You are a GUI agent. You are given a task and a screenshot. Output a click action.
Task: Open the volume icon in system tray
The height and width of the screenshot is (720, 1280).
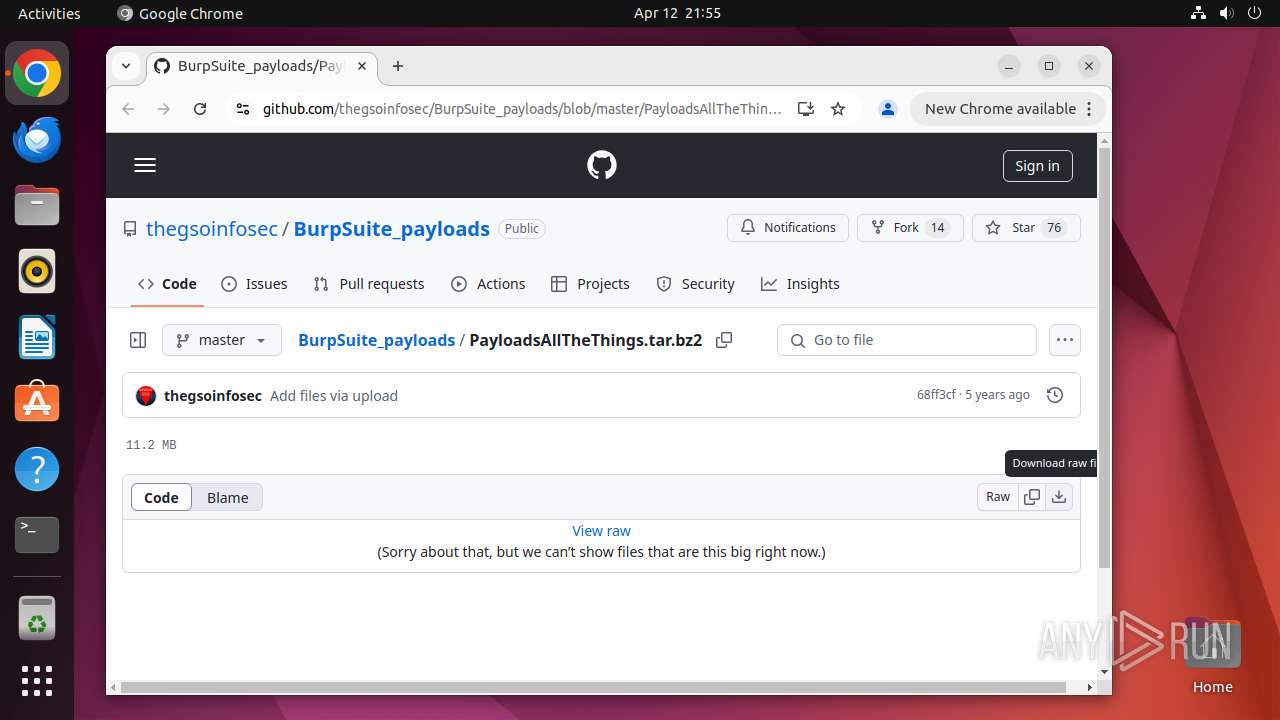[1226, 13]
